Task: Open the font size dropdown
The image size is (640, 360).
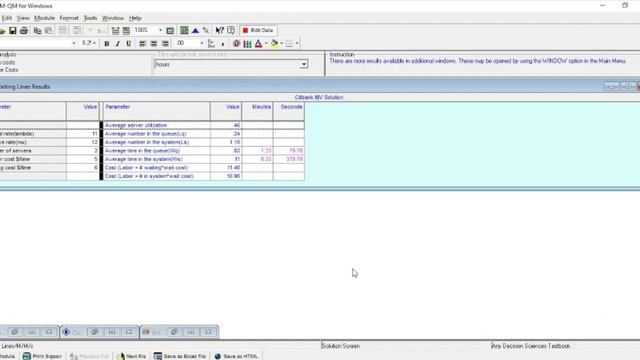Action: pyautogui.click(x=94, y=43)
